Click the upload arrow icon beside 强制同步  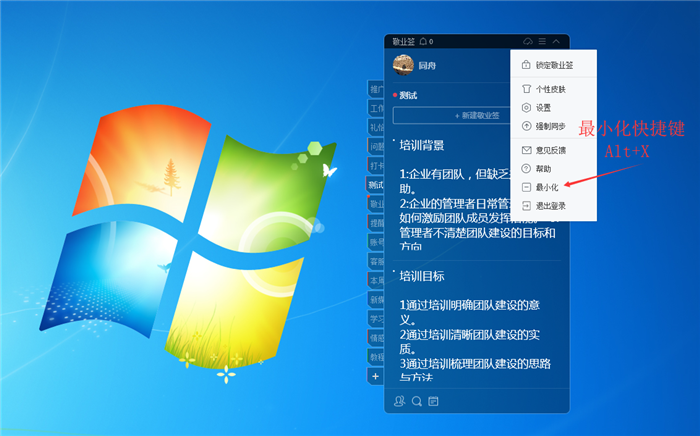(526, 126)
